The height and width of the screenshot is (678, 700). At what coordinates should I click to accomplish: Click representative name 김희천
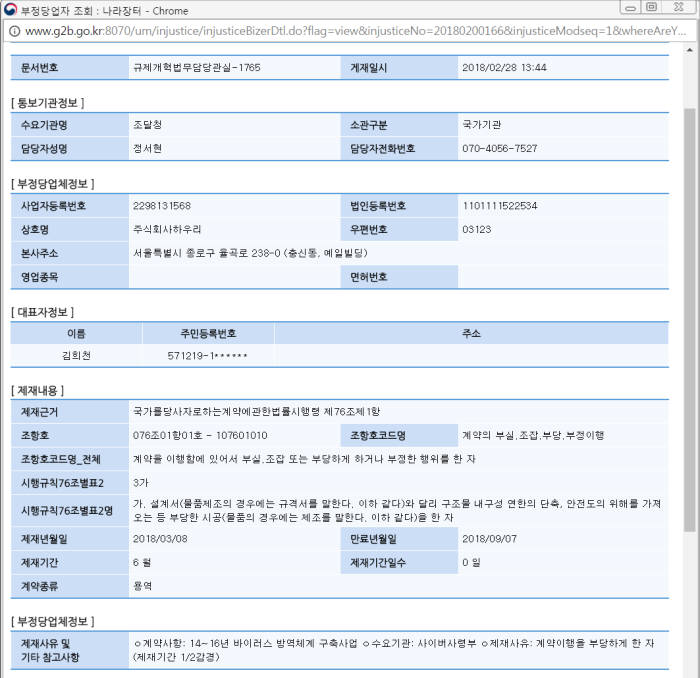click(x=76, y=356)
